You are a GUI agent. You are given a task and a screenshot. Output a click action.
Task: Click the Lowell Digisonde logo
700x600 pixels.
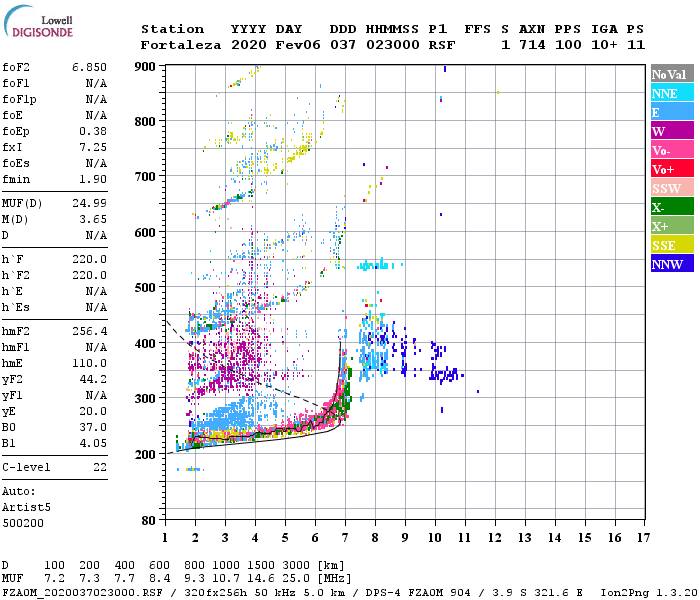(38, 21)
